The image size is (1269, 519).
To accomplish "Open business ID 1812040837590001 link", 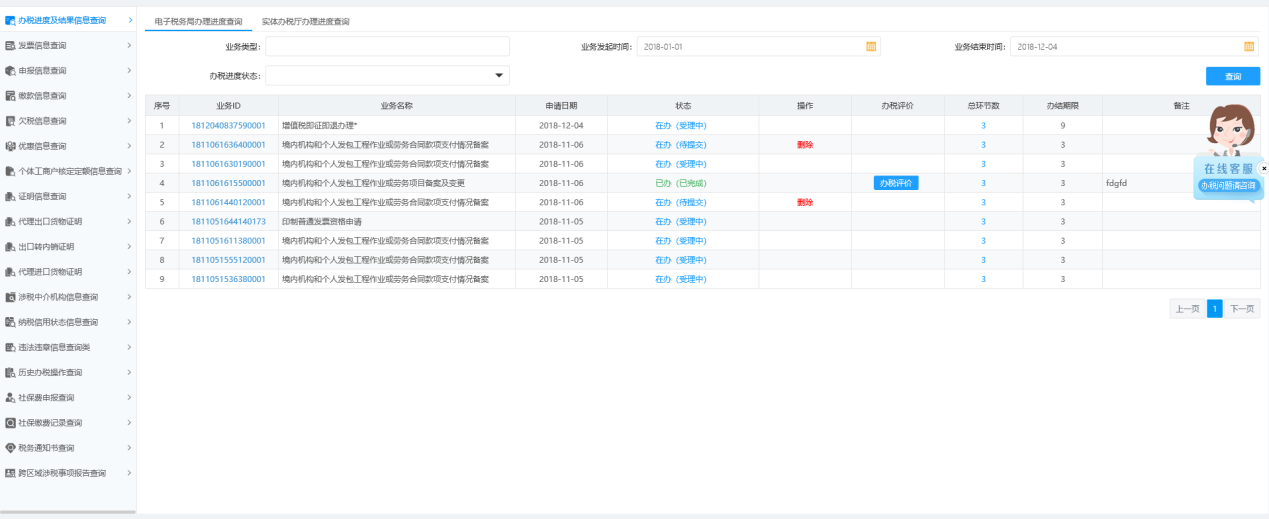I will point(228,126).
